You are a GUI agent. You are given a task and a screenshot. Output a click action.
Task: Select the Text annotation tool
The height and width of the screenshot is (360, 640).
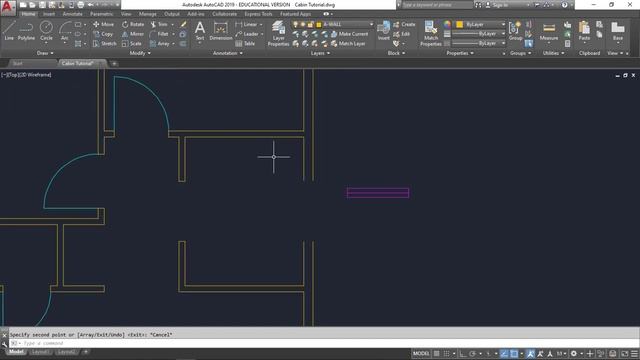[x=200, y=31]
